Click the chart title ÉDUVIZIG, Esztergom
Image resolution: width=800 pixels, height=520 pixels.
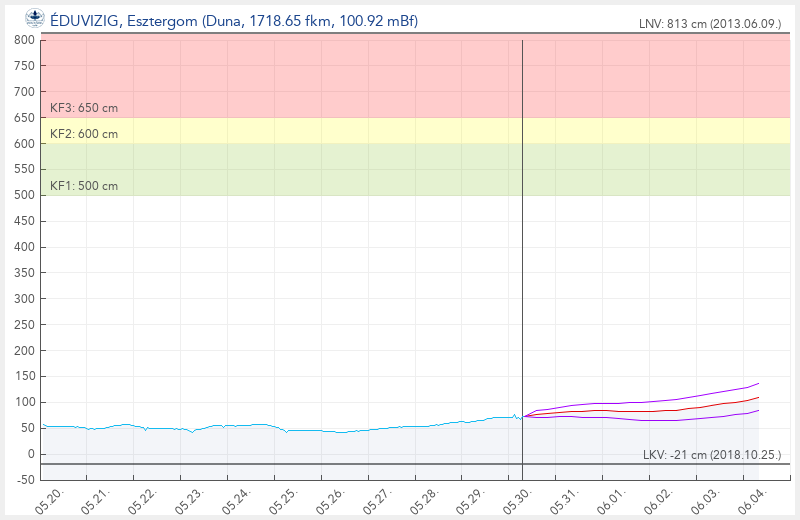[x=234, y=21]
